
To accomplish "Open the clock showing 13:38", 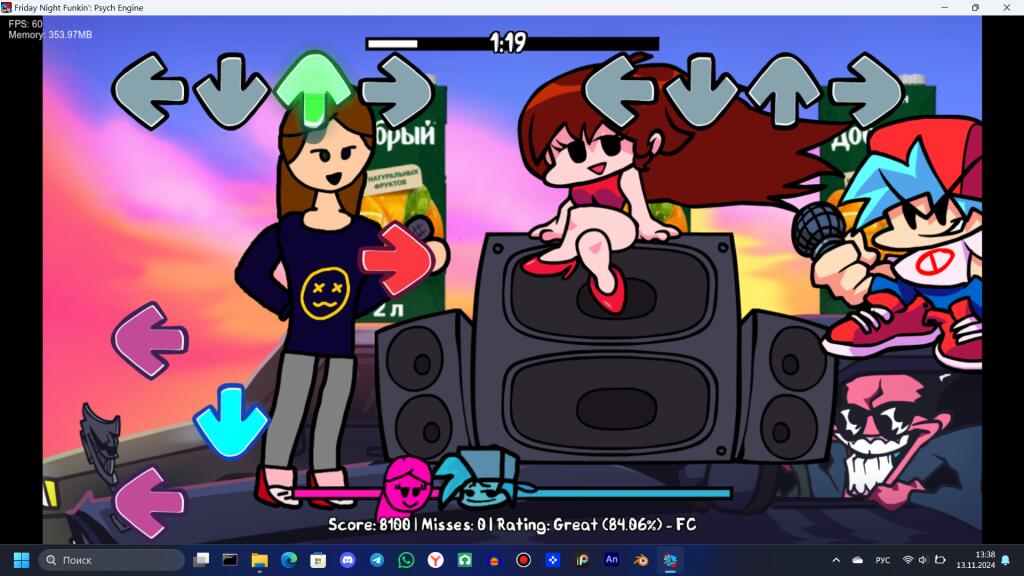I will click(x=976, y=560).
